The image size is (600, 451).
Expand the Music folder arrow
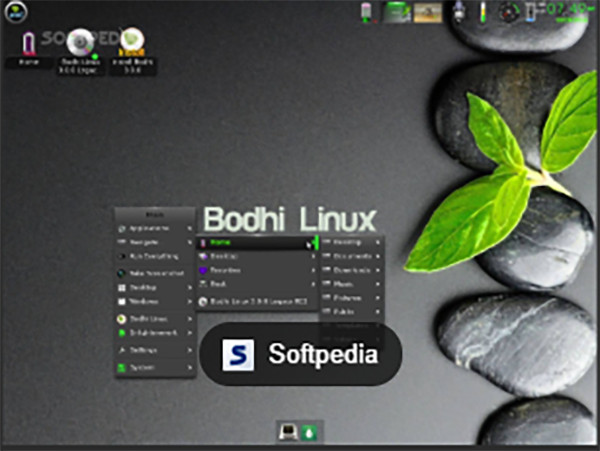click(378, 284)
